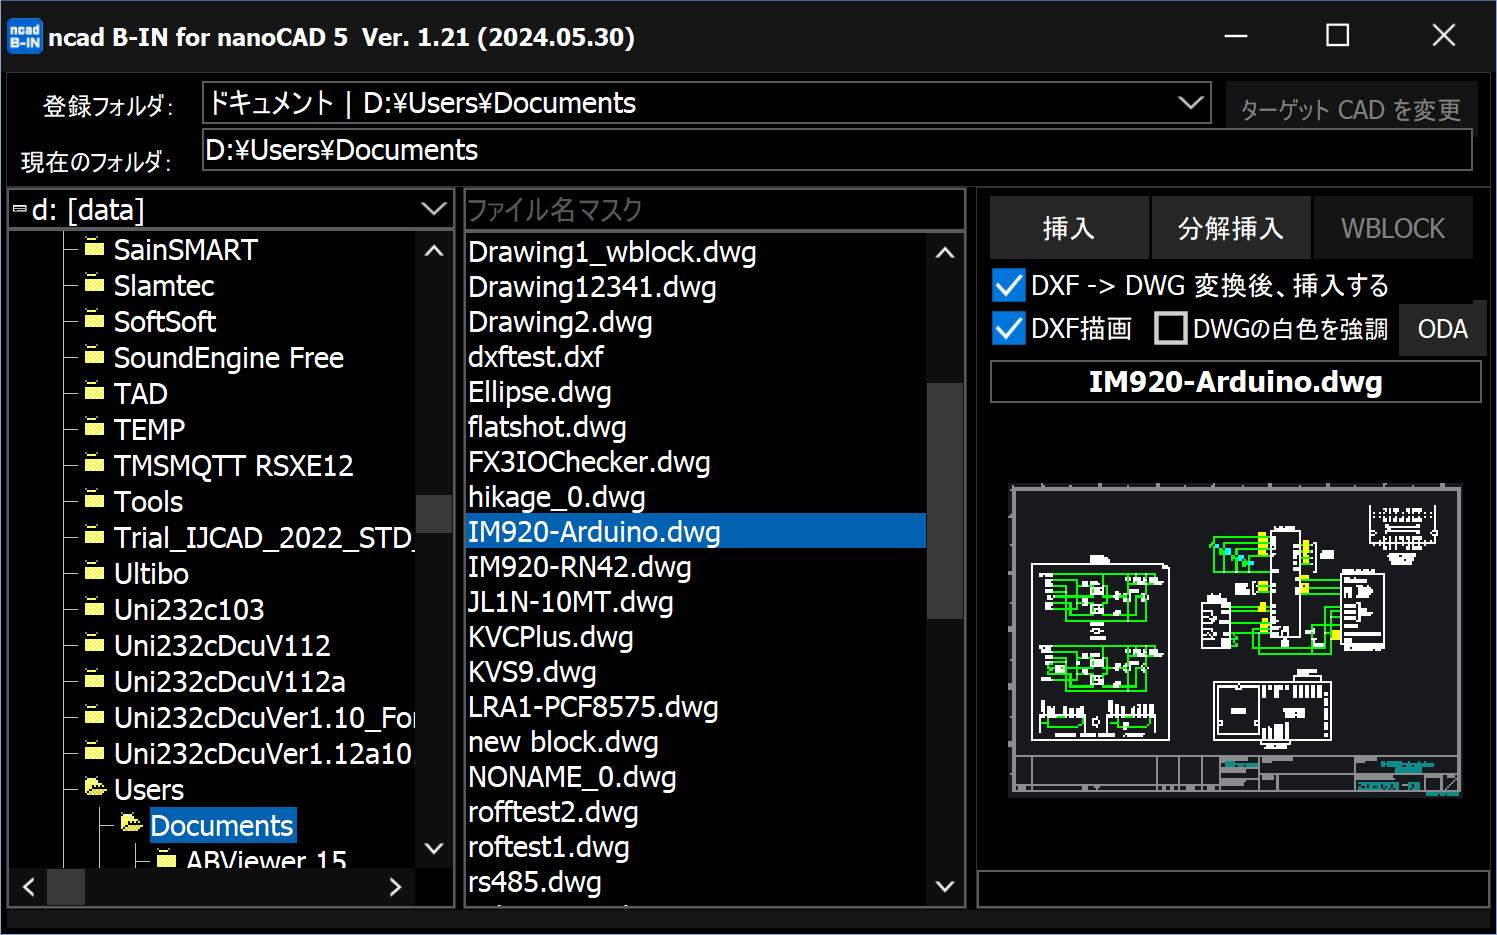Click folder tree scroll-left arrow
Viewport: 1497px width, 935px height.
(x=29, y=886)
